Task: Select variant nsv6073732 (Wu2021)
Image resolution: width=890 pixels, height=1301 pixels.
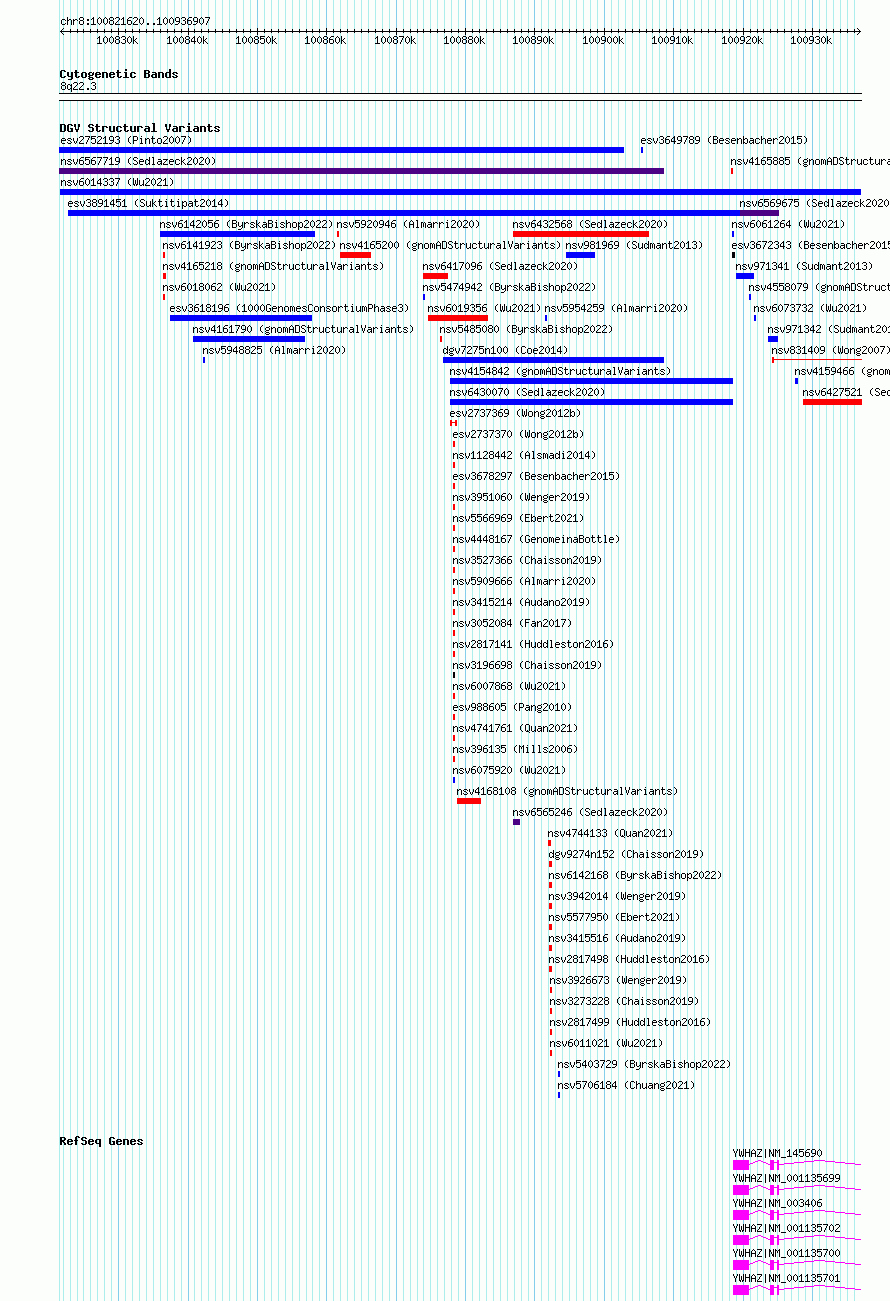Action: click(x=811, y=308)
